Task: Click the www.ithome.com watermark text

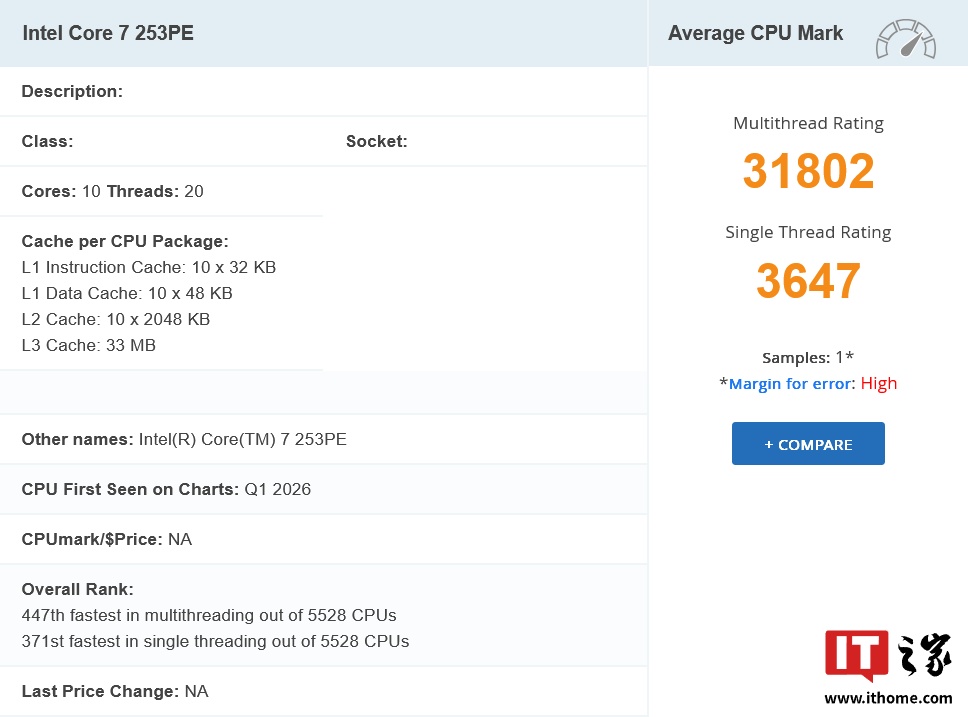Action: pyautogui.click(x=888, y=698)
